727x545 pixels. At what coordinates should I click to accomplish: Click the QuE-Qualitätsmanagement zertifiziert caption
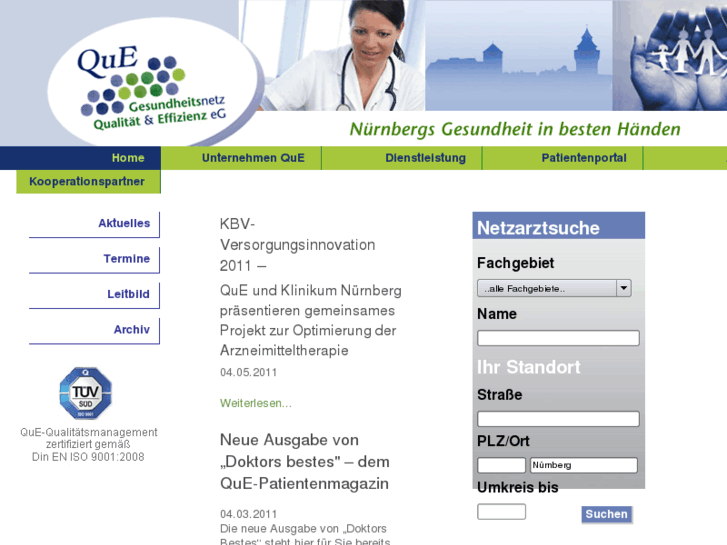pyautogui.click(x=89, y=445)
